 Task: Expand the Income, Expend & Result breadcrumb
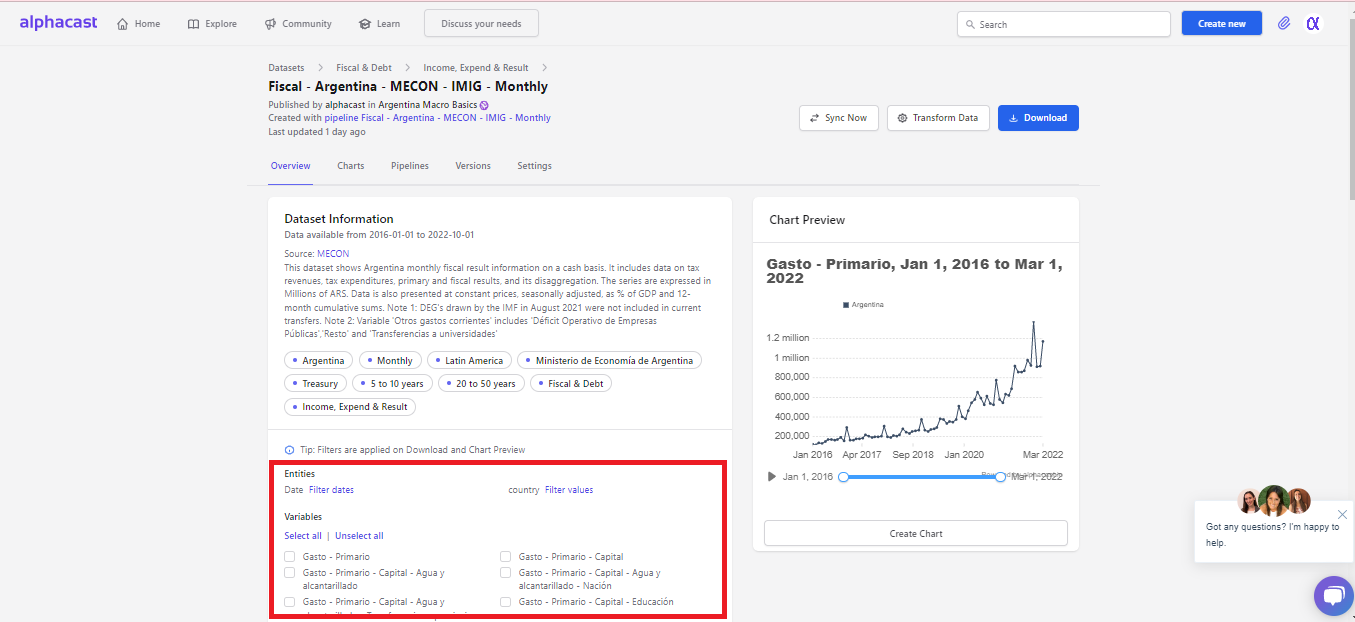click(477, 67)
